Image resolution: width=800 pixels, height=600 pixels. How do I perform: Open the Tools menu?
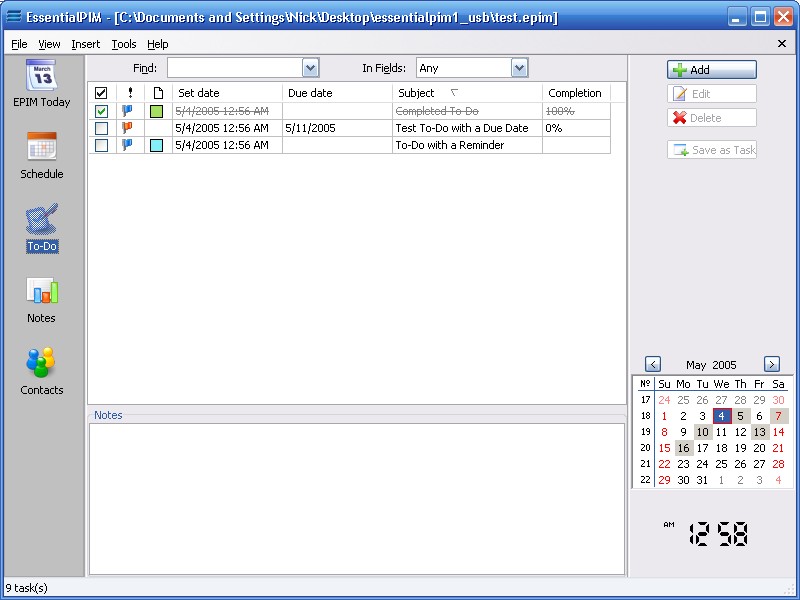click(x=124, y=44)
